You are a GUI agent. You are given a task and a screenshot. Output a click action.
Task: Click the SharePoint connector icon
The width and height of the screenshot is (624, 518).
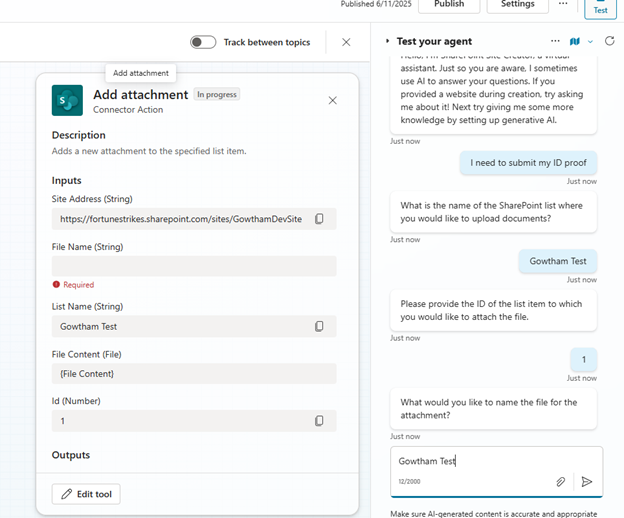(67, 100)
